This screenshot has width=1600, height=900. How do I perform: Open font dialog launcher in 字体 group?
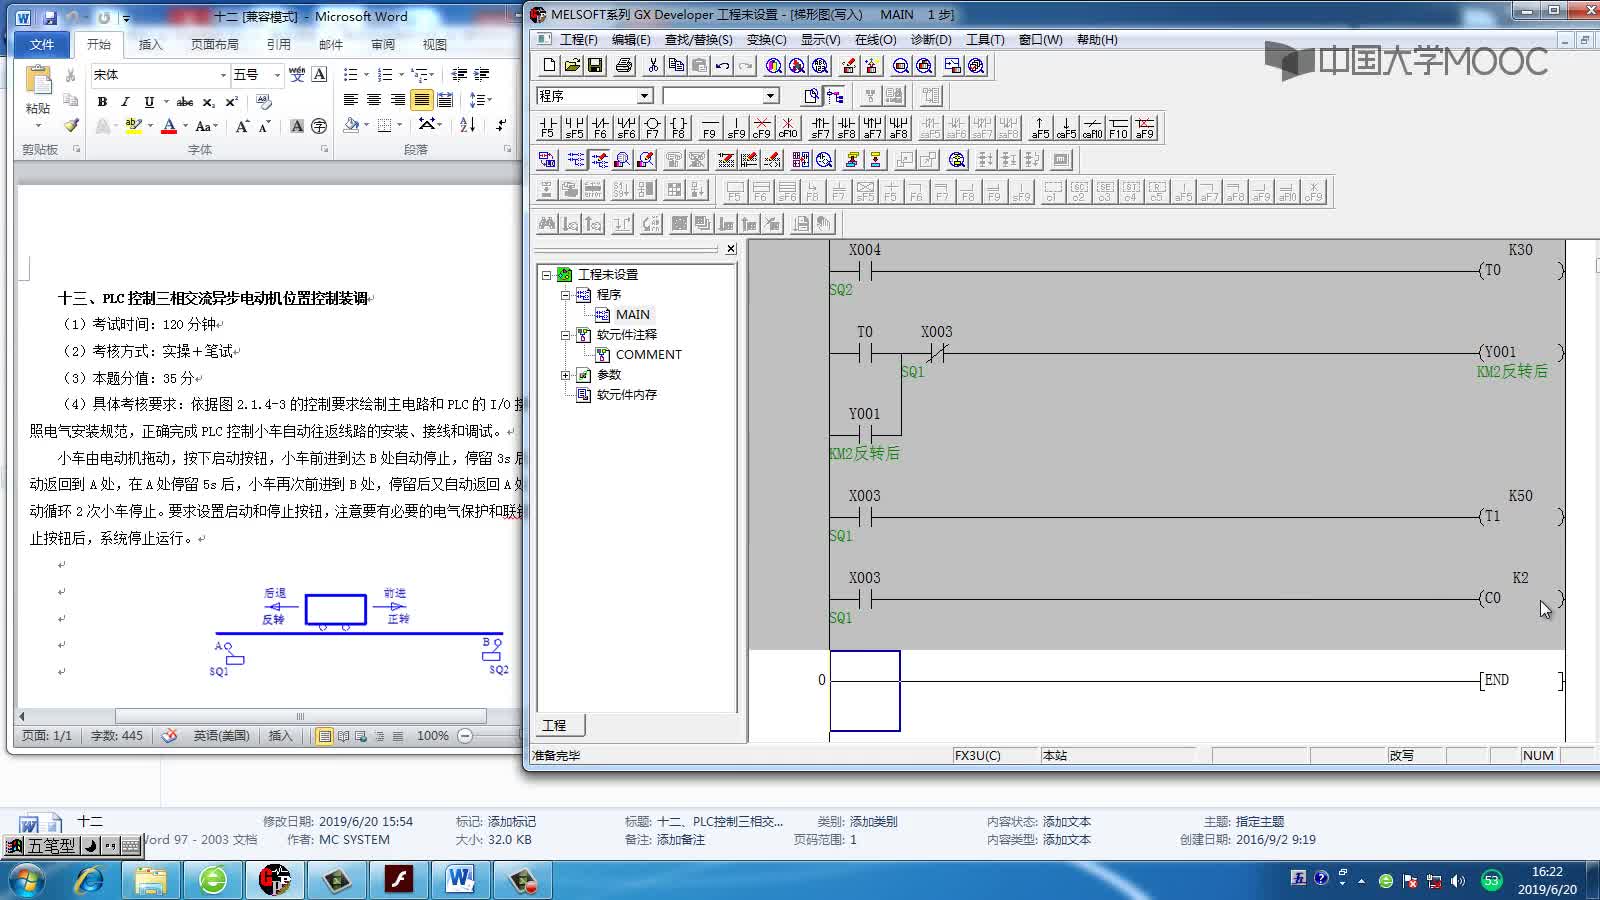click(x=324, y=149)
